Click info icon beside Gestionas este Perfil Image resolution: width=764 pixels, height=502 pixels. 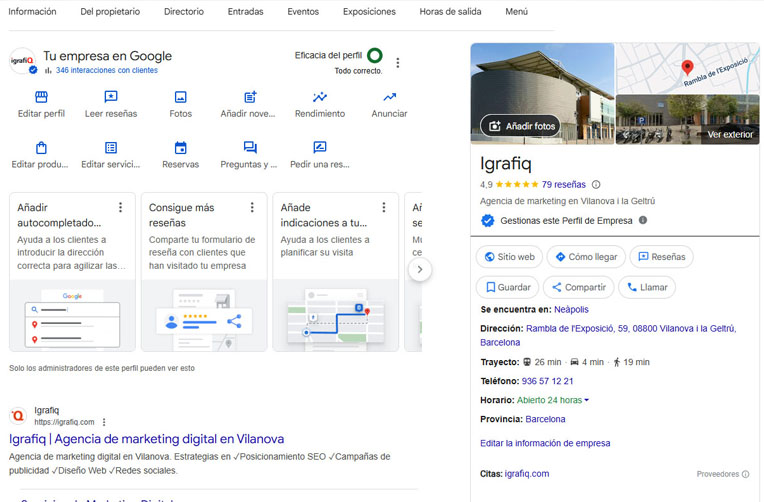pos(643,220)
